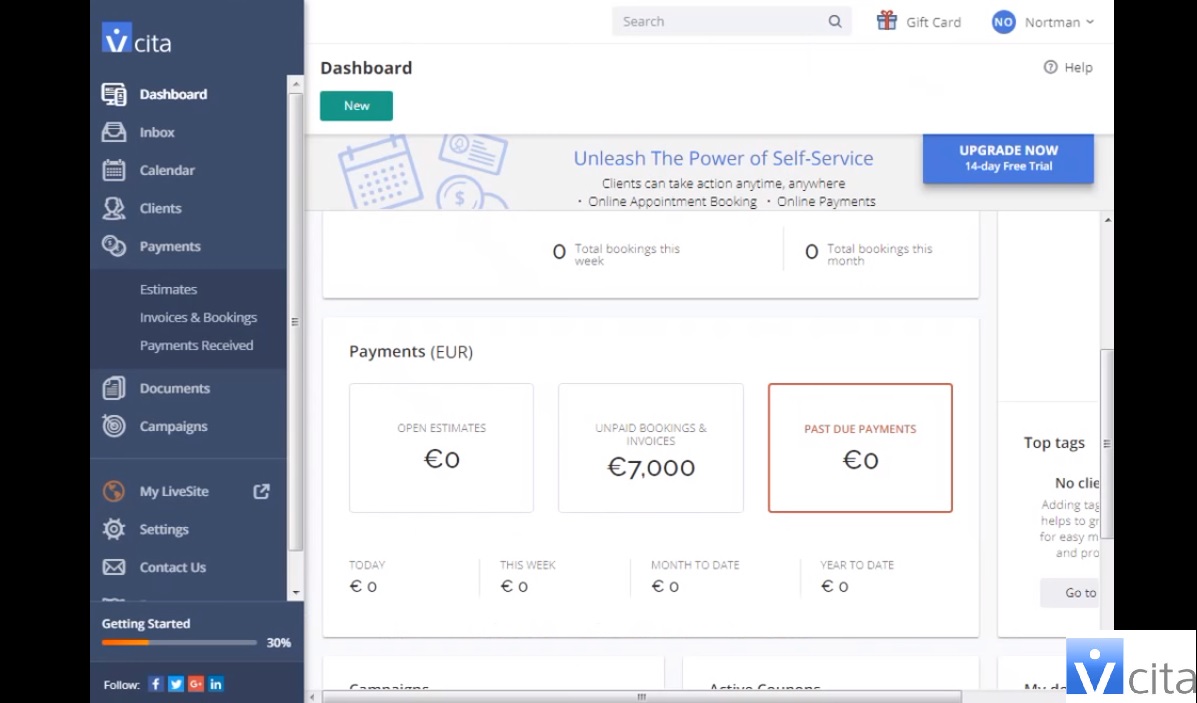The width and height of the screenshot is (1197, 703).
Task: Click the Contact Us envelope icon
Action: [x=114, y=567]
